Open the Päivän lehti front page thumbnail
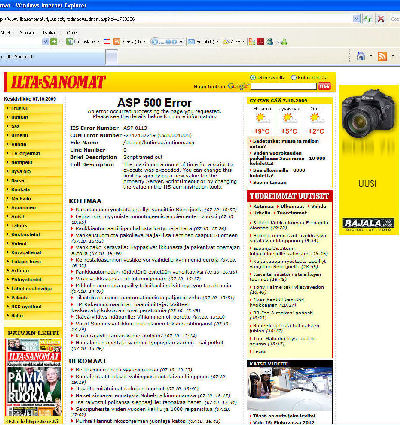The width and height of the screenshot is (400, 425). click(x=34, y=377)
